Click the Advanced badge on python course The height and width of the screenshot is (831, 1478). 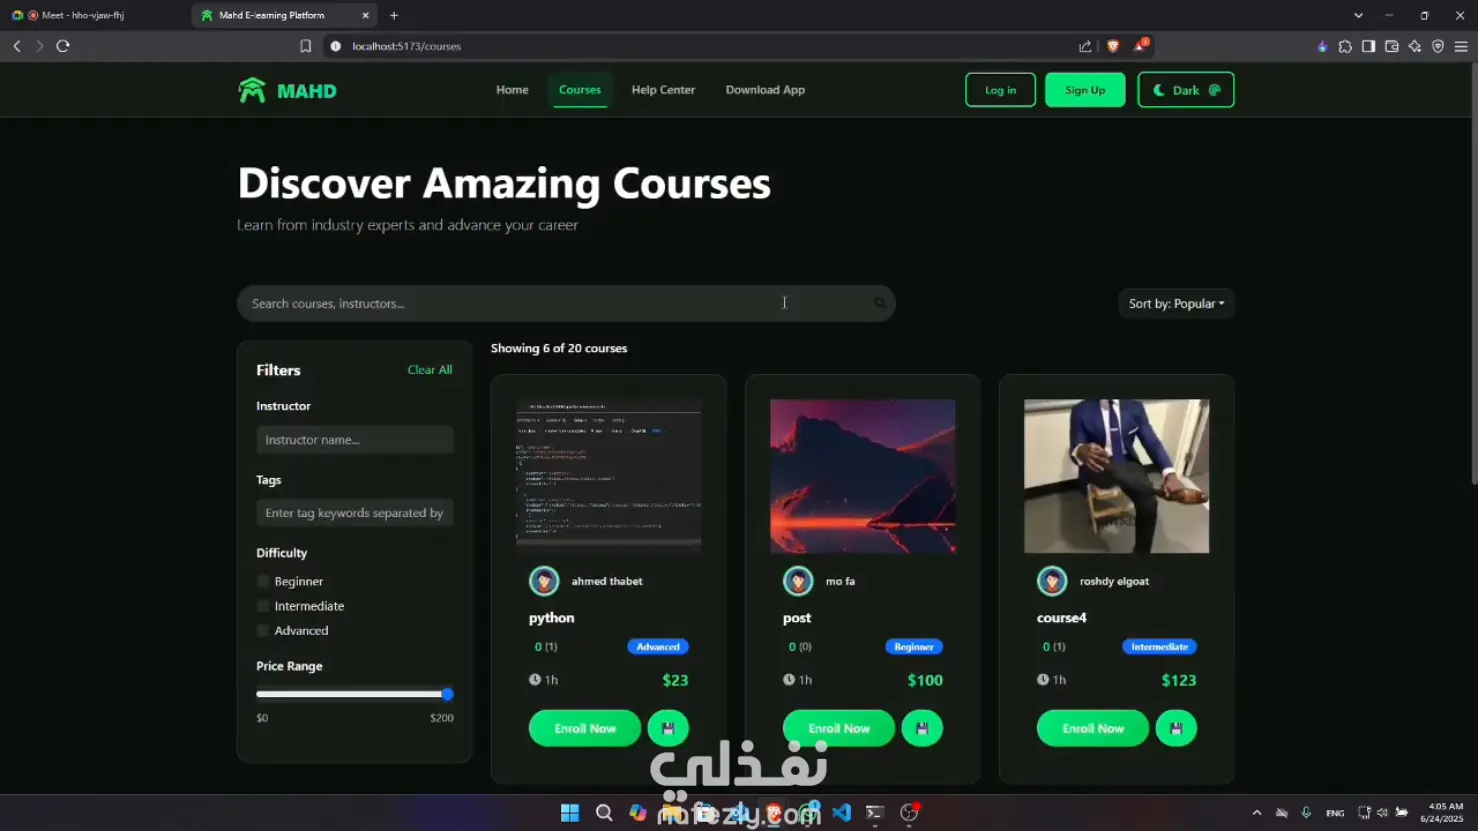[658, 647]
